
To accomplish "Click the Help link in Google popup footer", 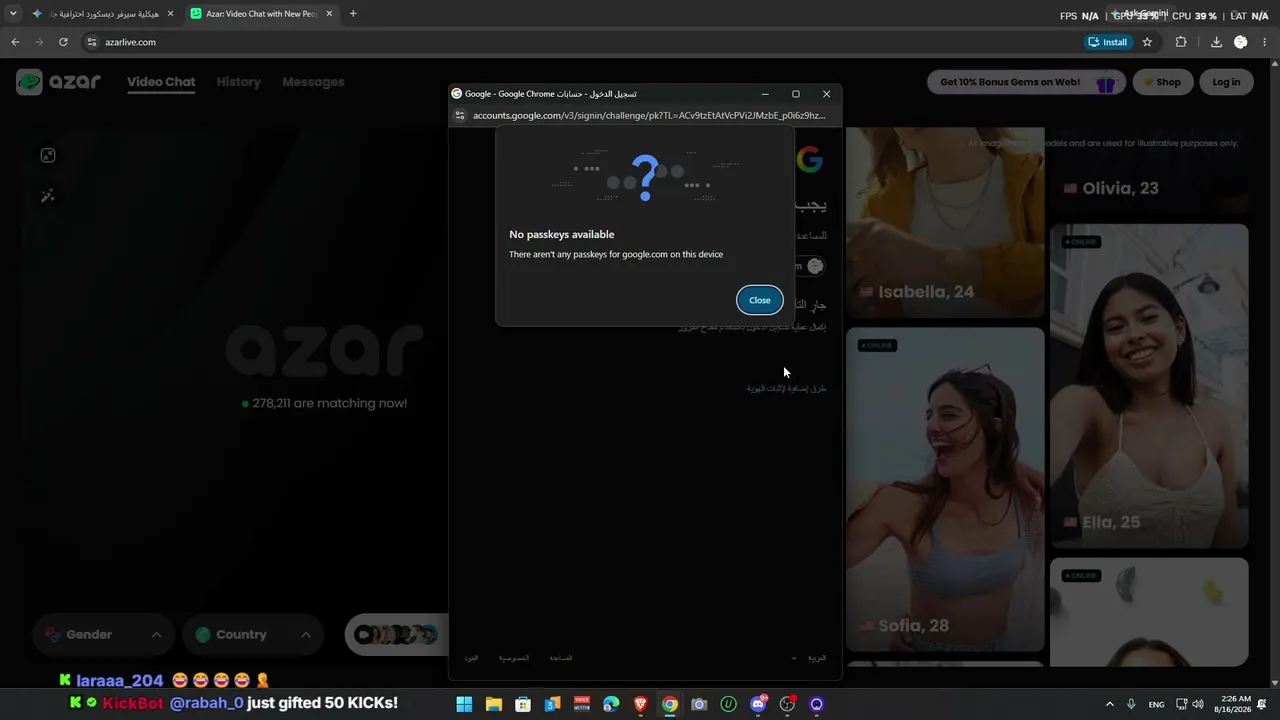I will click(560, 658).
